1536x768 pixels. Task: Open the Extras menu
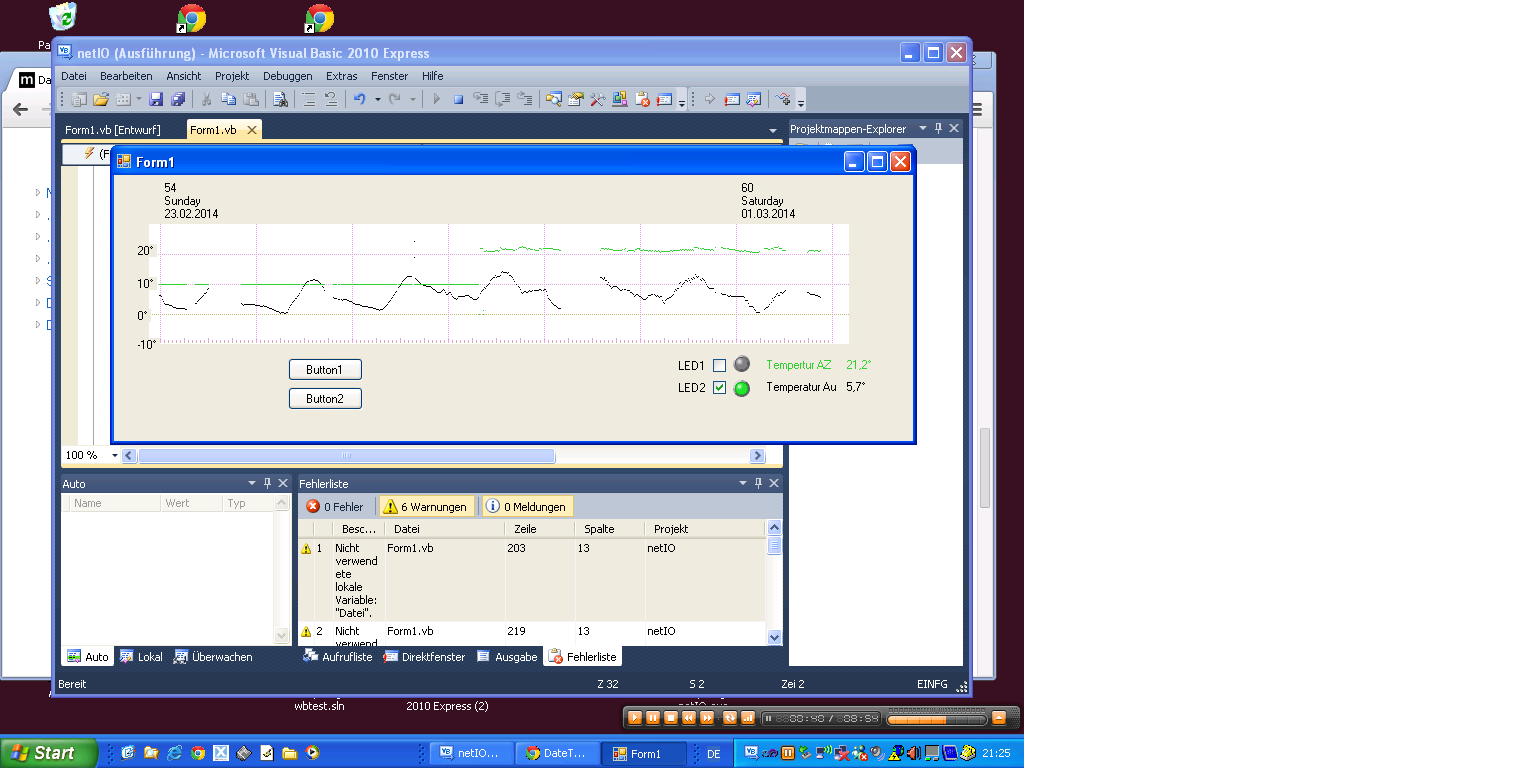coord(342,76)
